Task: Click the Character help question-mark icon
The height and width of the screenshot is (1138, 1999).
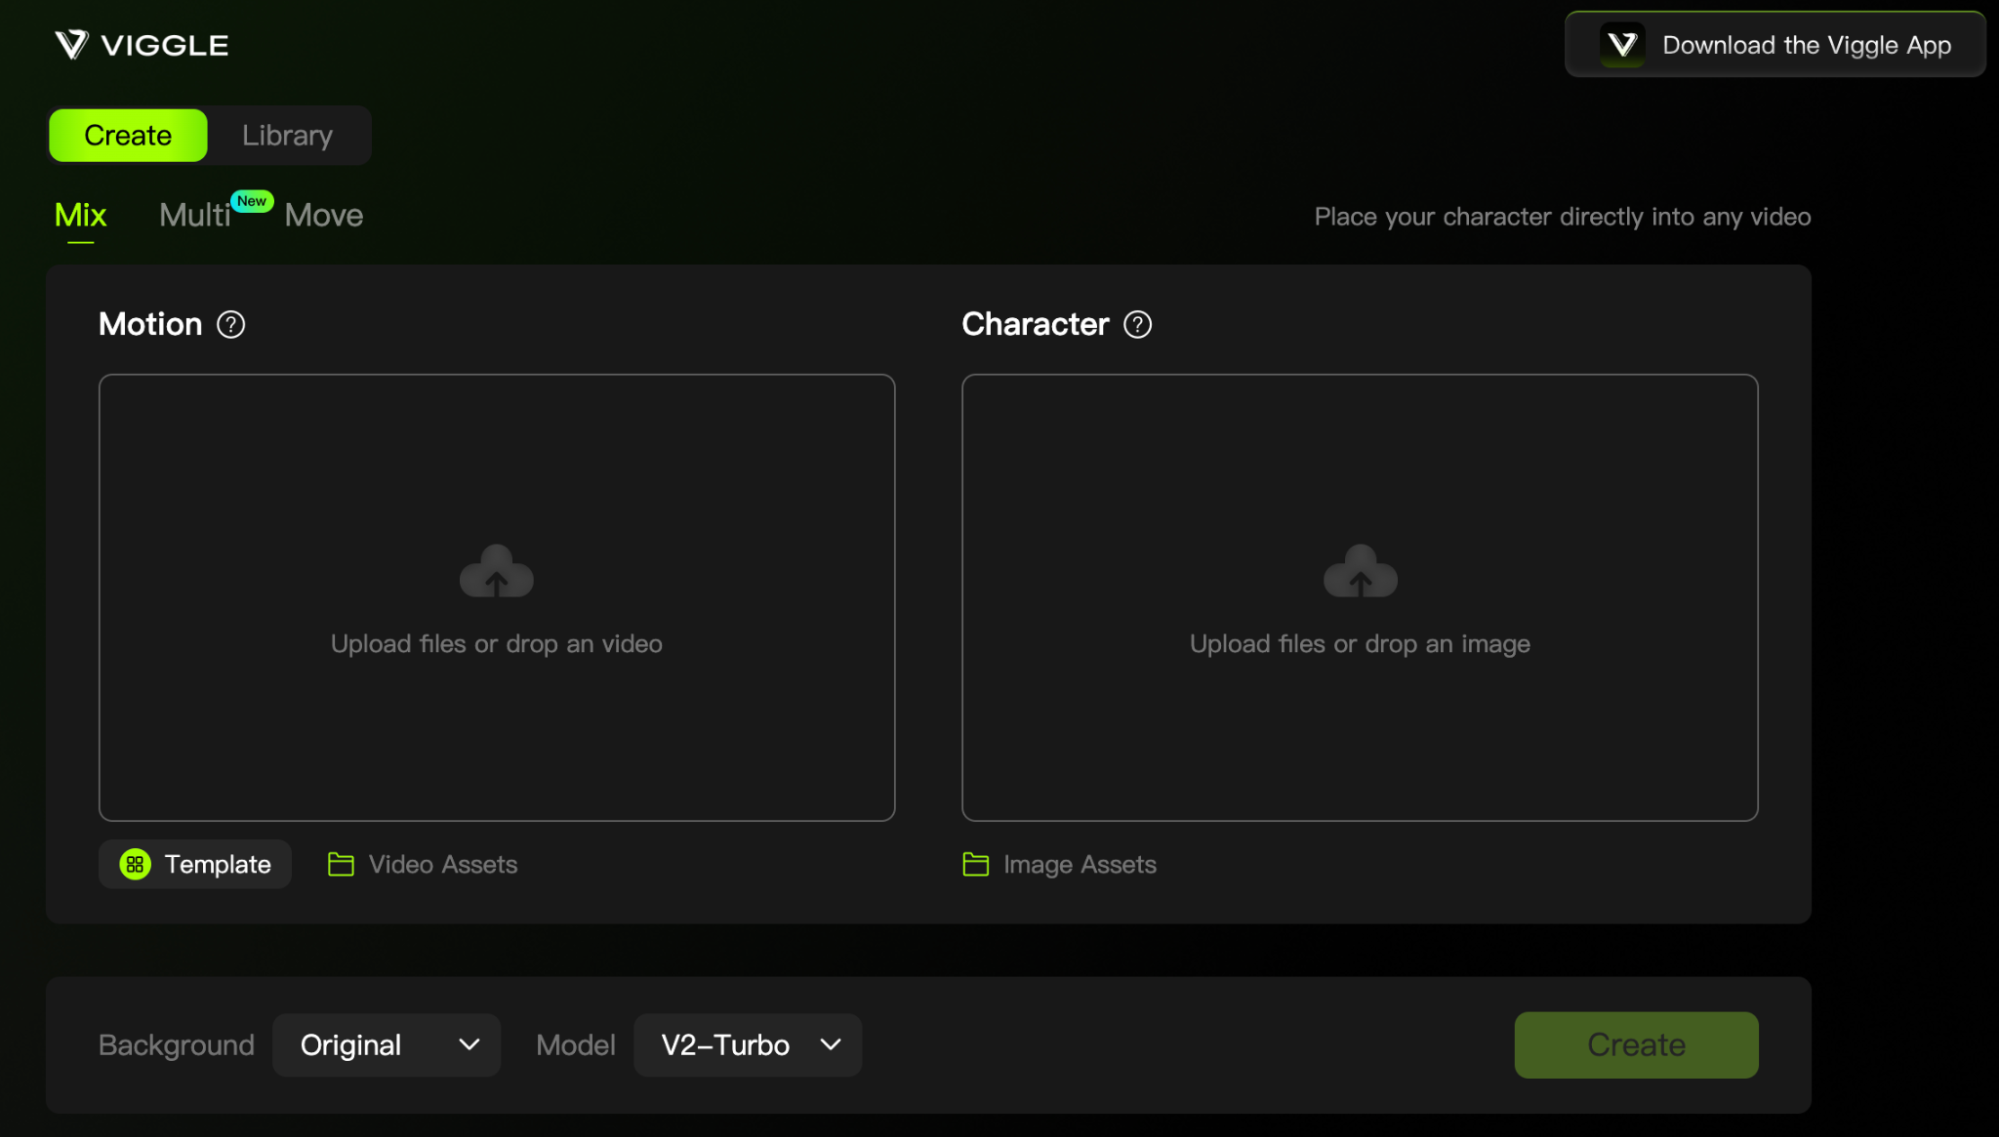Action: tap(1137, 325)
